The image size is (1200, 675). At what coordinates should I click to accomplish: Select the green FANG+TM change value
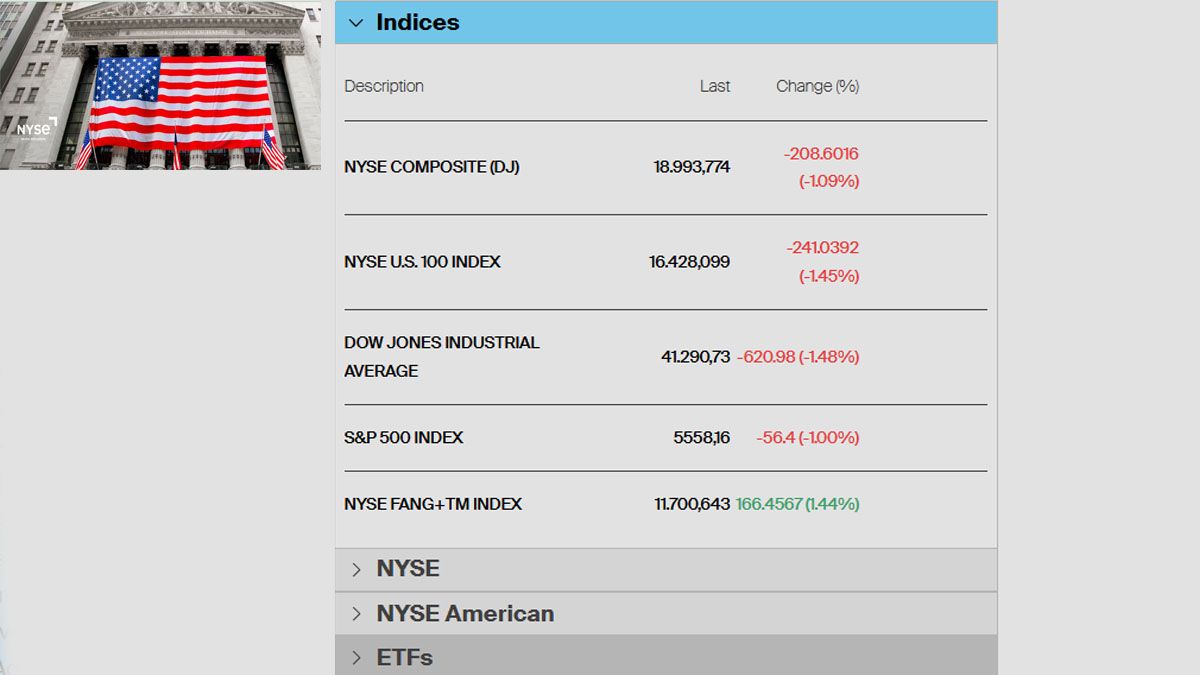coord(798,503)
